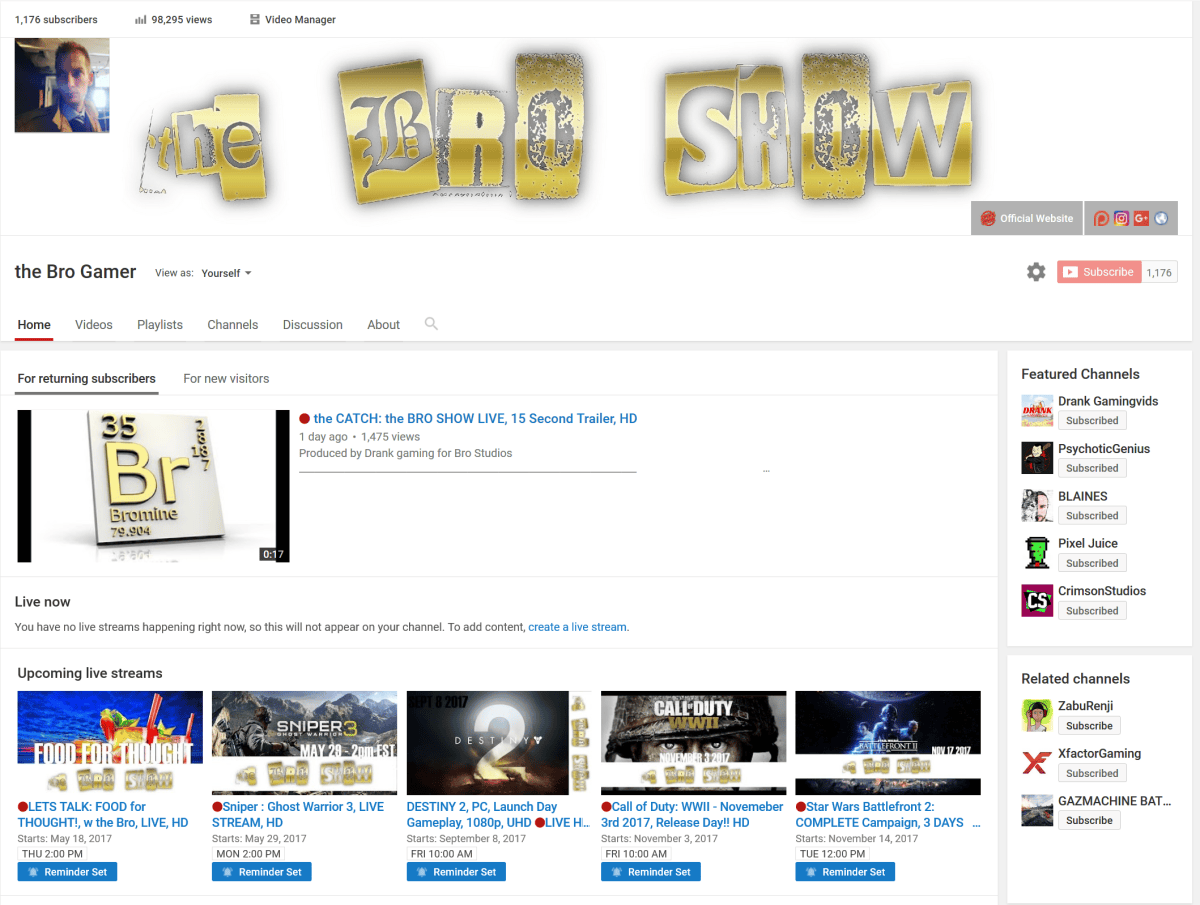Click the channel profile avatar

[x=62, y=86]
